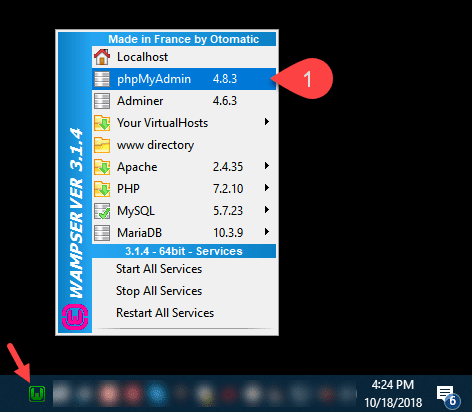Click the Localhost house icon
The height and width of the screenshot is (412, 472).
click(102, 57)
